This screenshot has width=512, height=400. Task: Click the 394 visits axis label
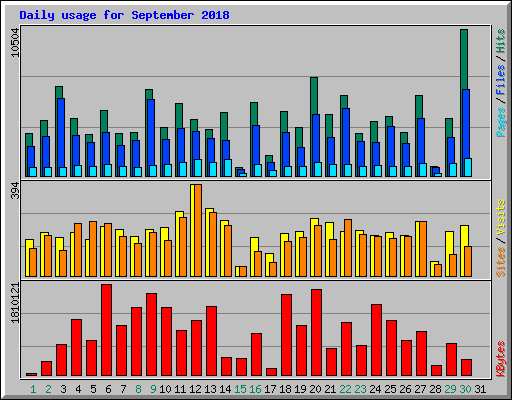point(15,191)
